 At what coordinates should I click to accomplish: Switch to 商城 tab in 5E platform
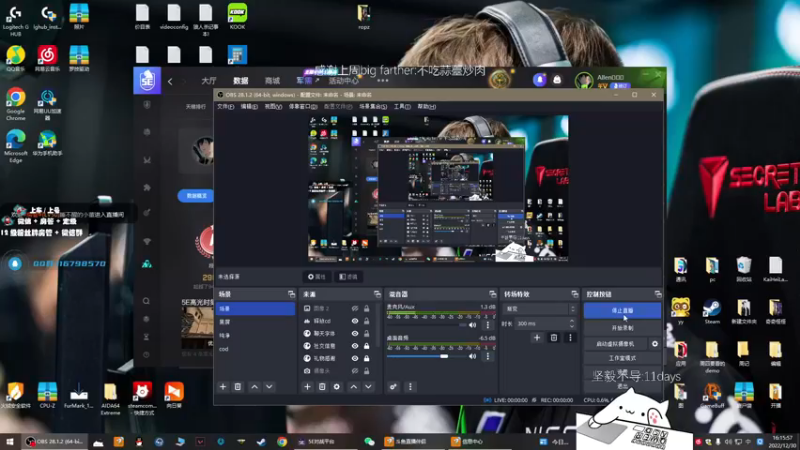[272, 81]
